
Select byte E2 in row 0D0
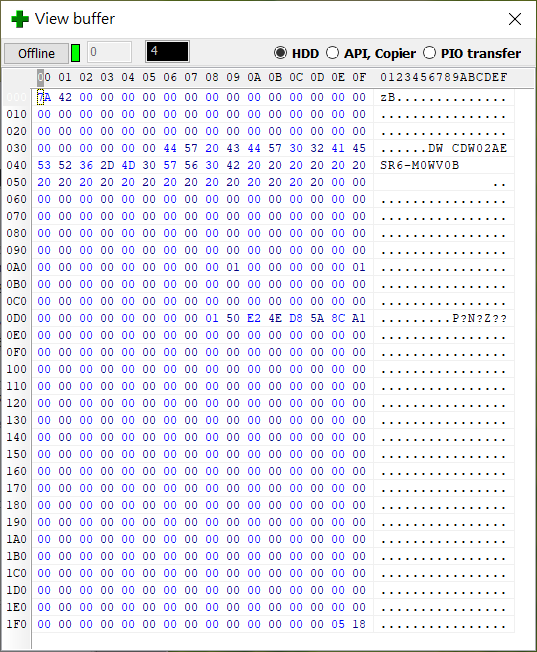pos(254,319)
